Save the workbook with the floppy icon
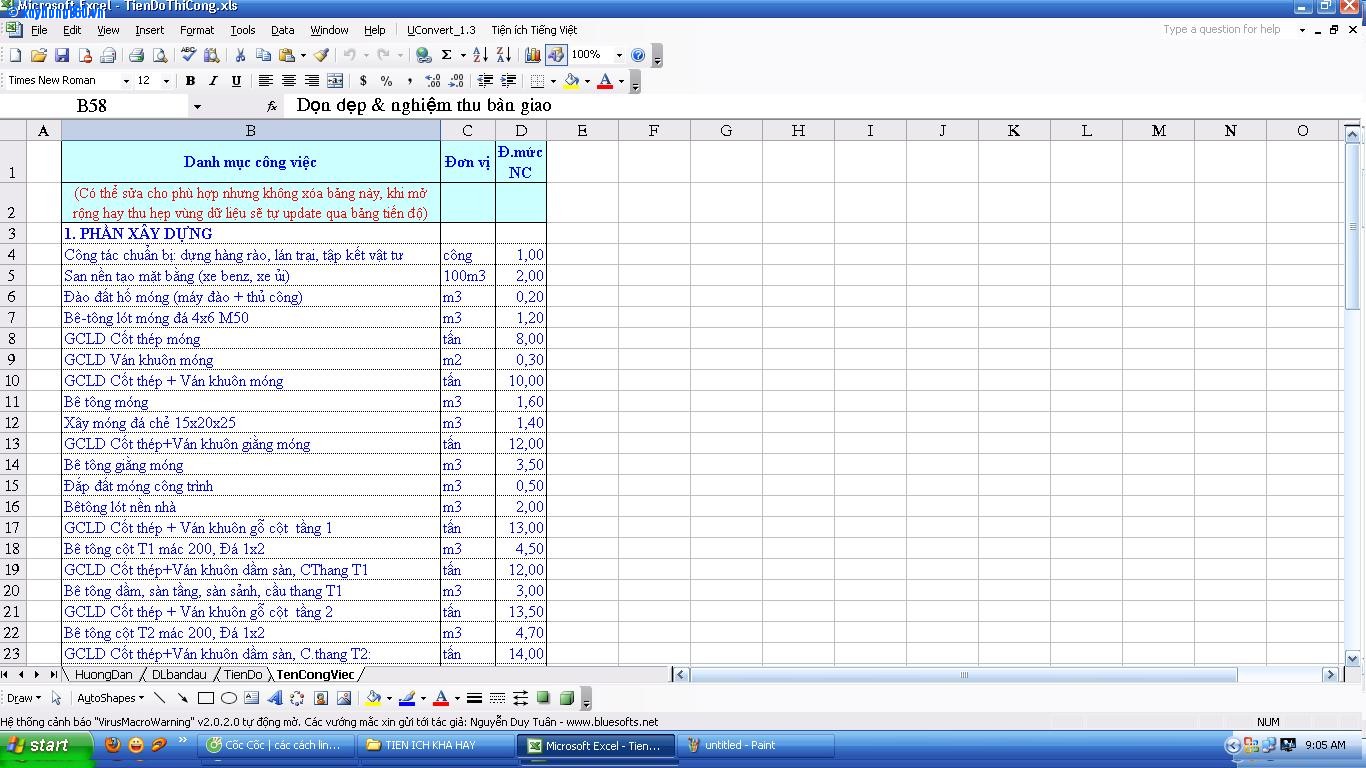 [x=61, y=55]
